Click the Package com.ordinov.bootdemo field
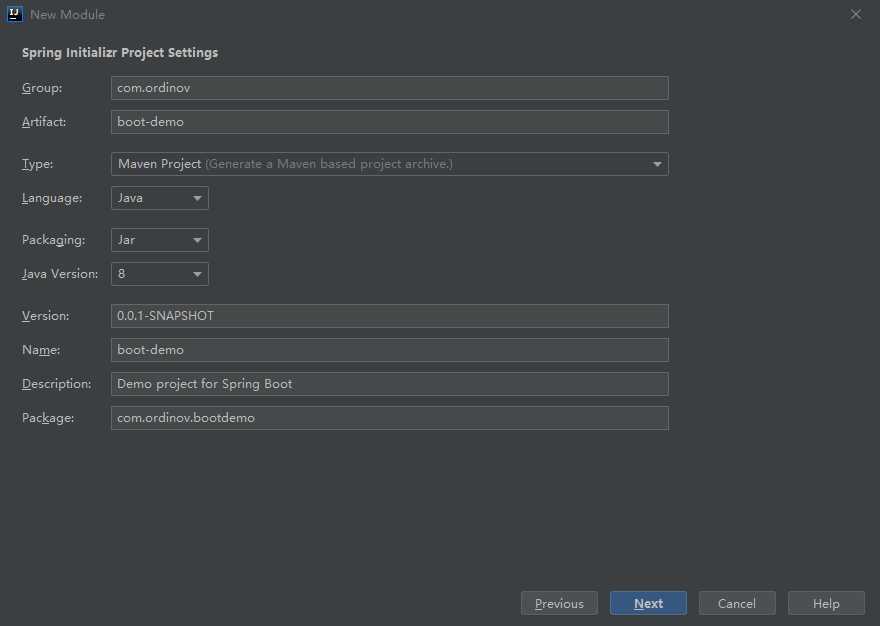Viewport: 880px width, 626px height. (x=389, y=418)
